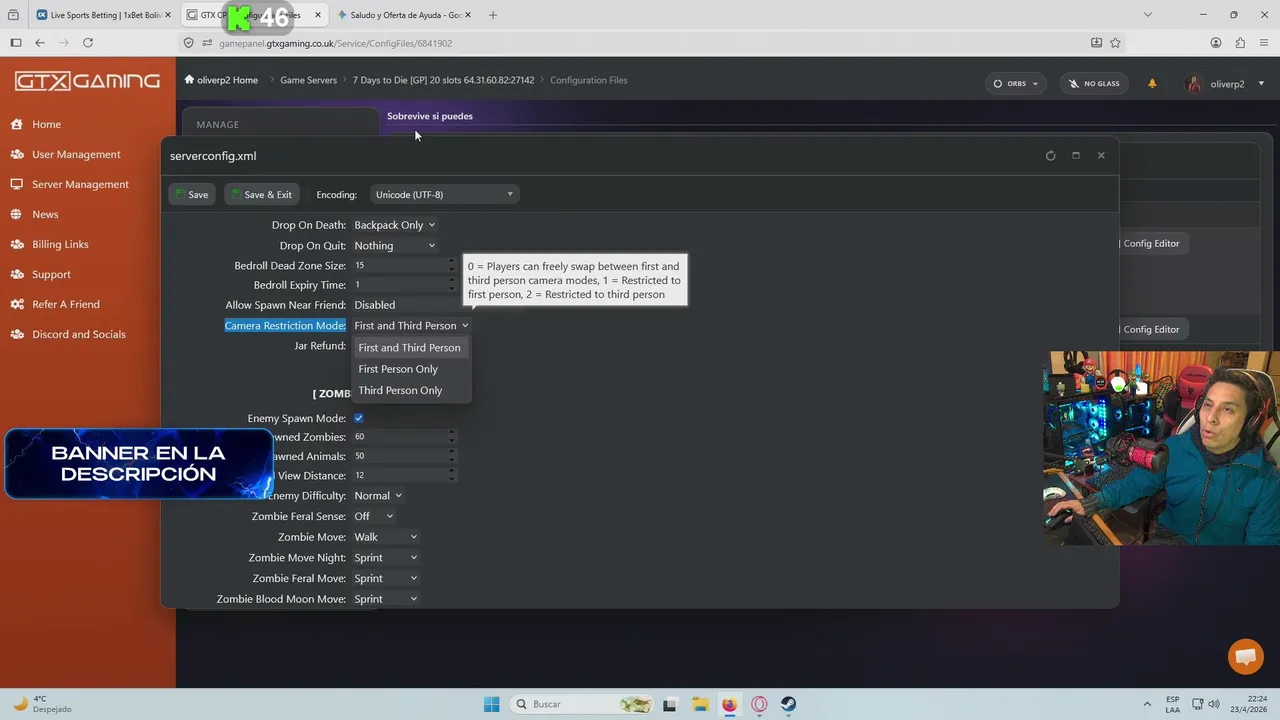The width and height of the screenshot is (1280, 720).
Task: Bookmark this page with star icon
Action: pos(1115,43)
